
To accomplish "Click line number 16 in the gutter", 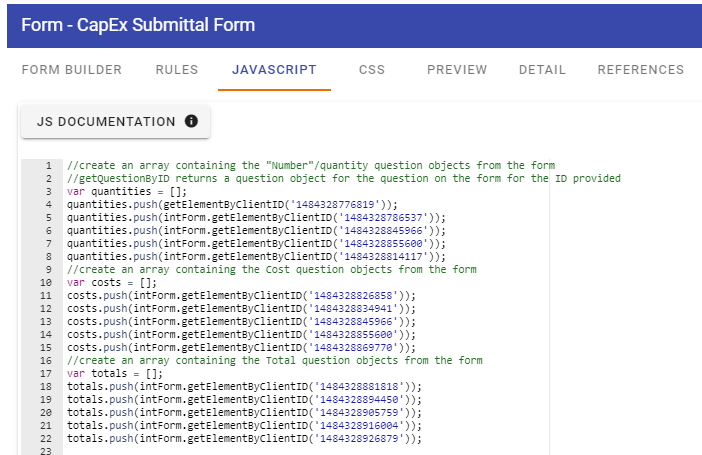I will click(46, 361).
